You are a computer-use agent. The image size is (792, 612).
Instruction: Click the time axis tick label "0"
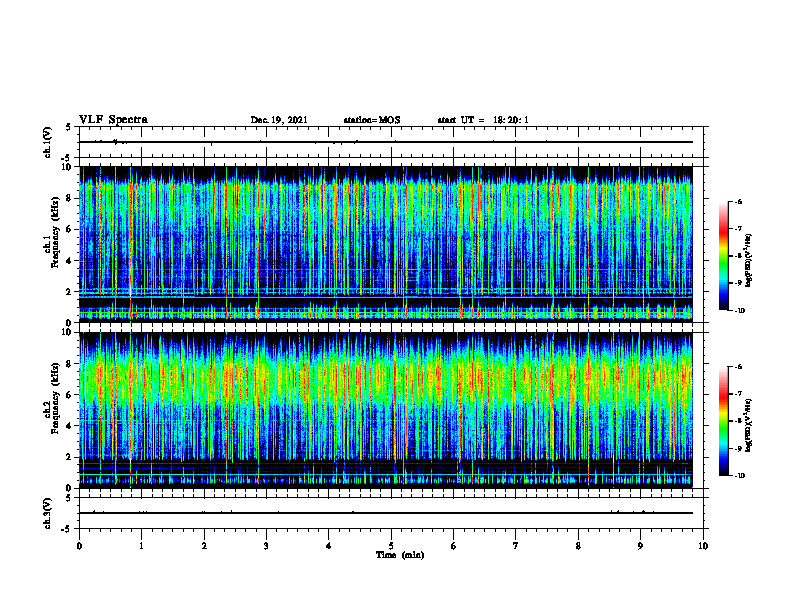(x=79, y=546)
